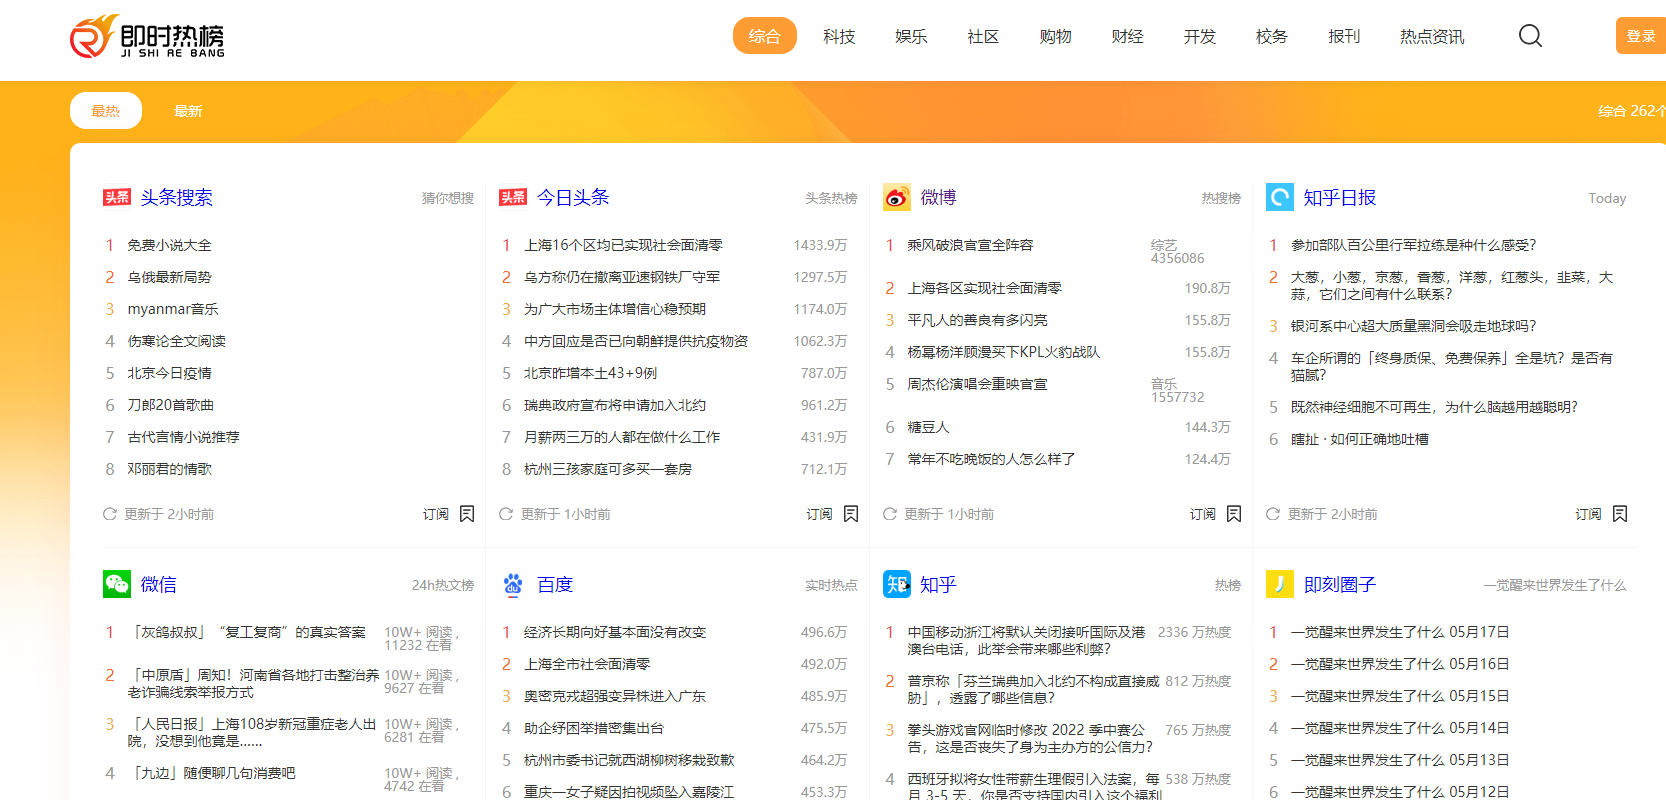Screen dimensions: 1666x800
Task: Subscribe to 今日头条 via 订阅
Action: [x=820, y=514]
